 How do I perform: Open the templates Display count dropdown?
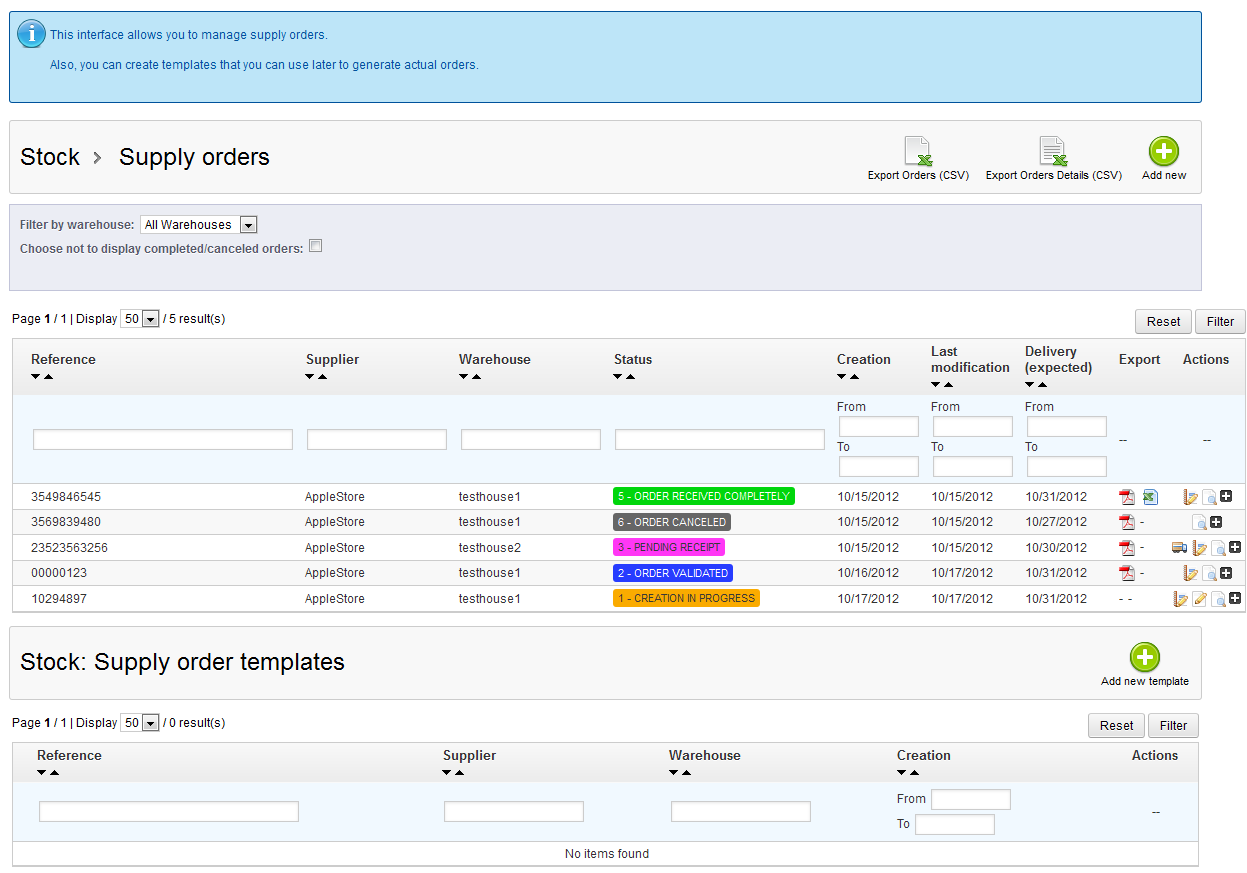140,723
